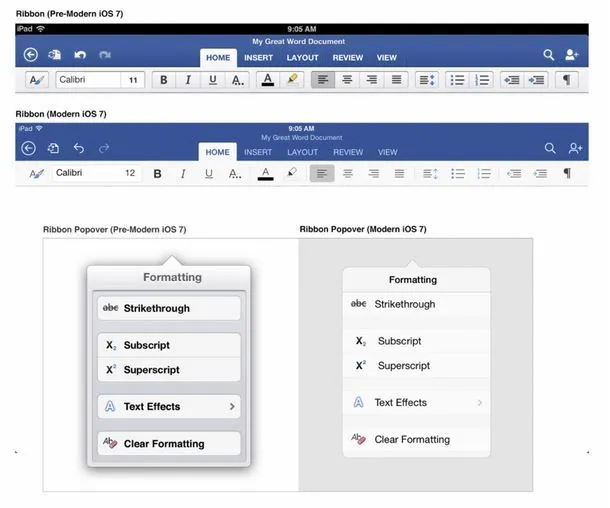Align left in Pre-Modern ribbon

(323, 80)
